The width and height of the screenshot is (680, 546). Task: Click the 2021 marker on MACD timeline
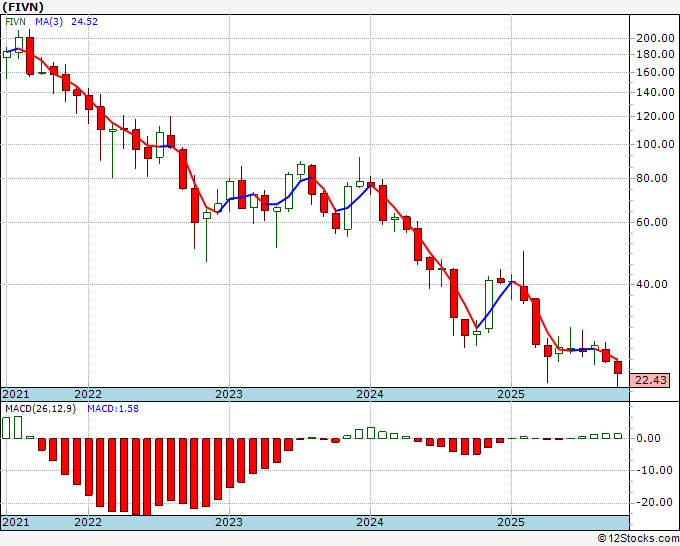click(15, 522)
